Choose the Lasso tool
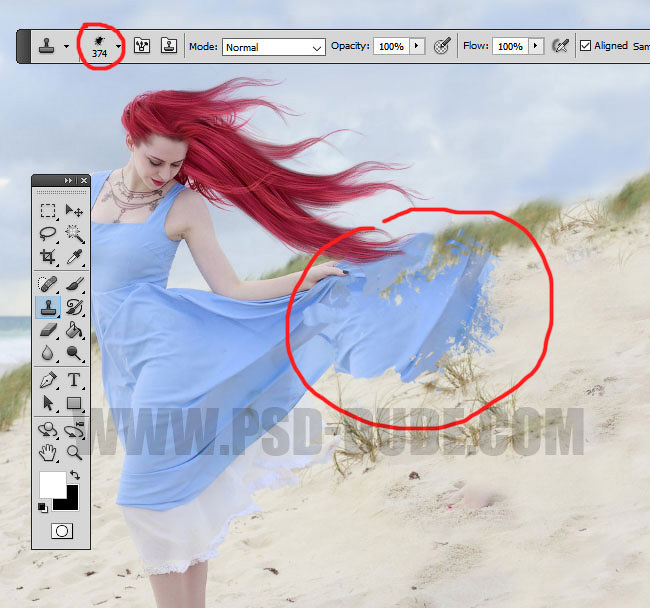This screenshot has width=650, height=608. (x=48, y=233)
